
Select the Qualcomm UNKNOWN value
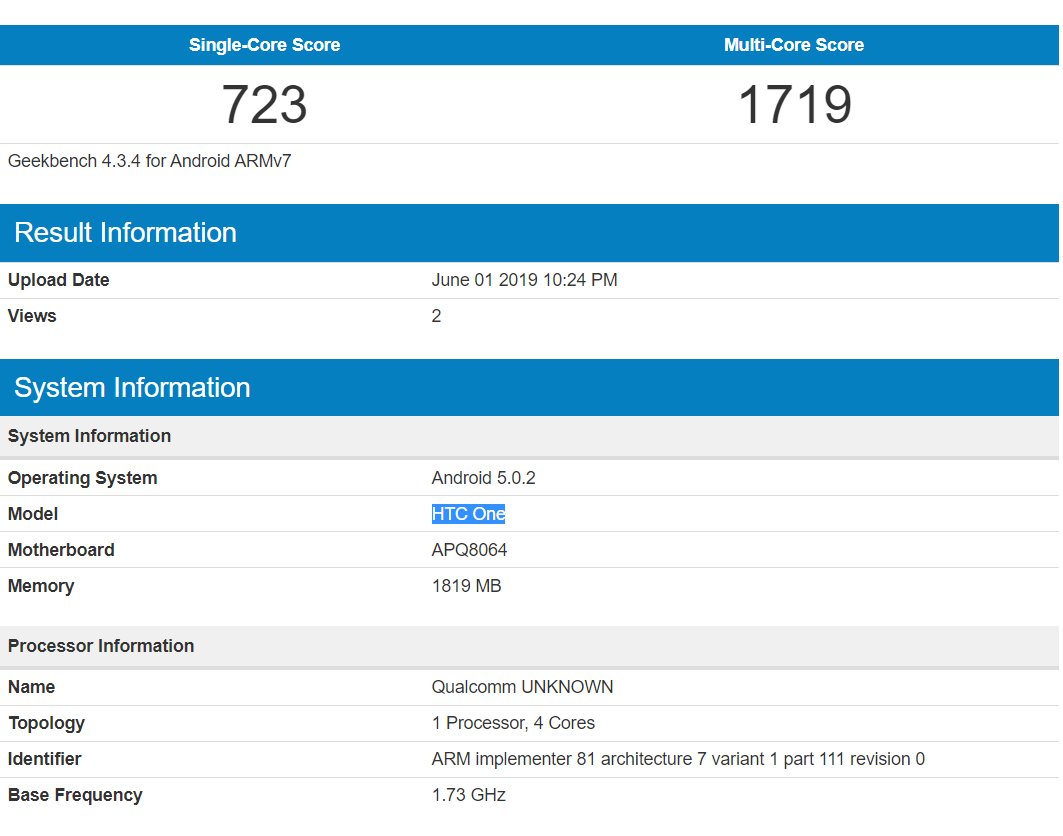point(522,687)
